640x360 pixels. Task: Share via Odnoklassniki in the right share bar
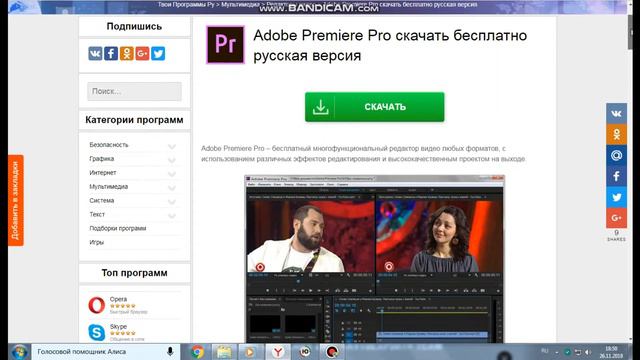coord(616,134)
